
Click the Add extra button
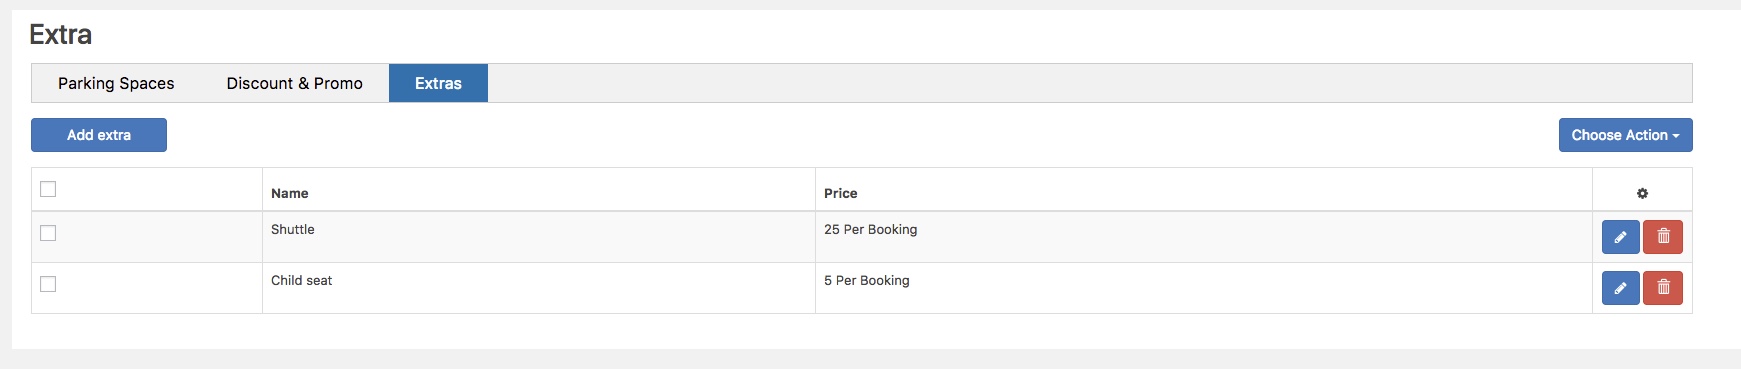coord(99,135)
